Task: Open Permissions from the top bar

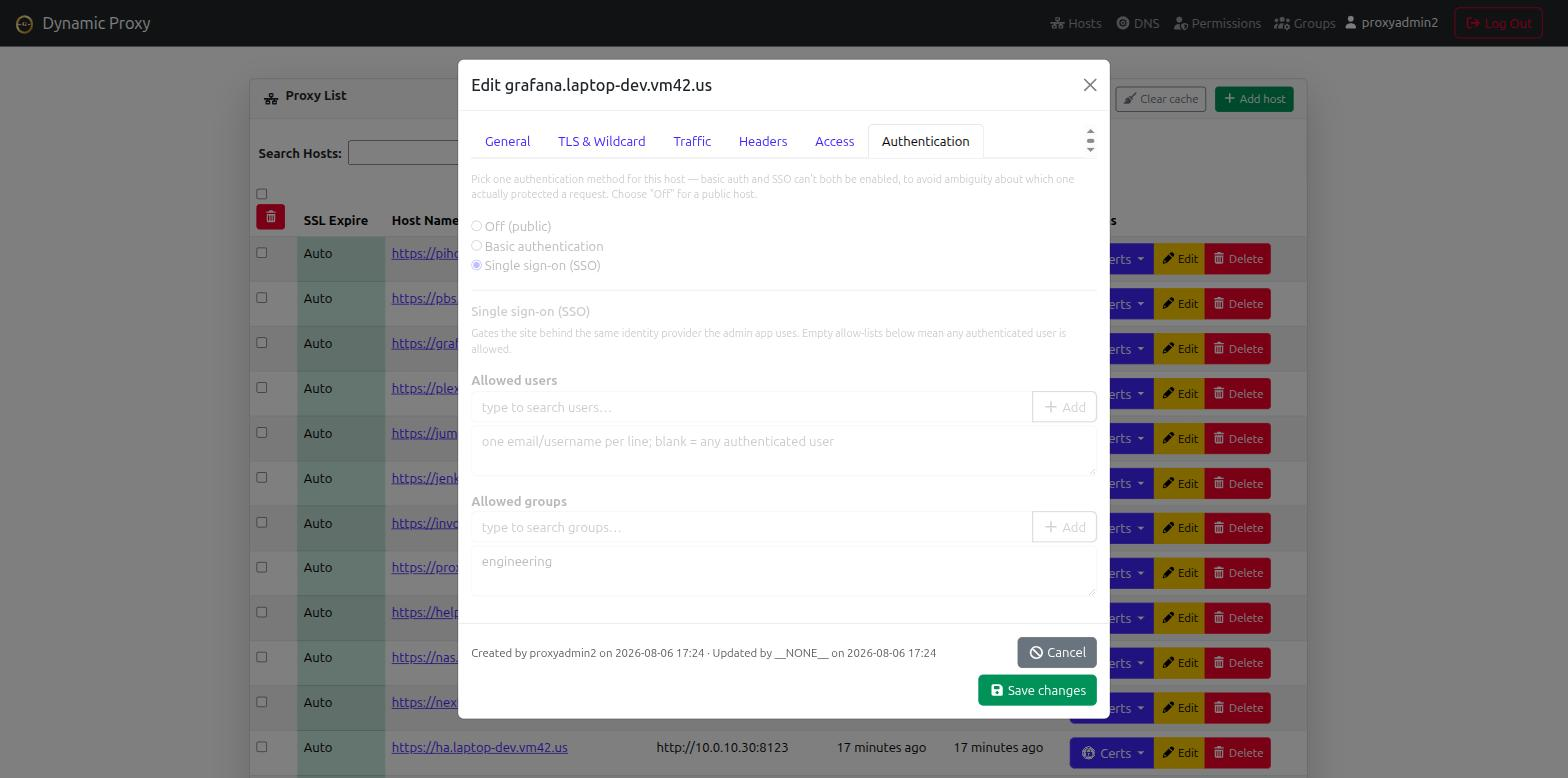Action: 1217,23
